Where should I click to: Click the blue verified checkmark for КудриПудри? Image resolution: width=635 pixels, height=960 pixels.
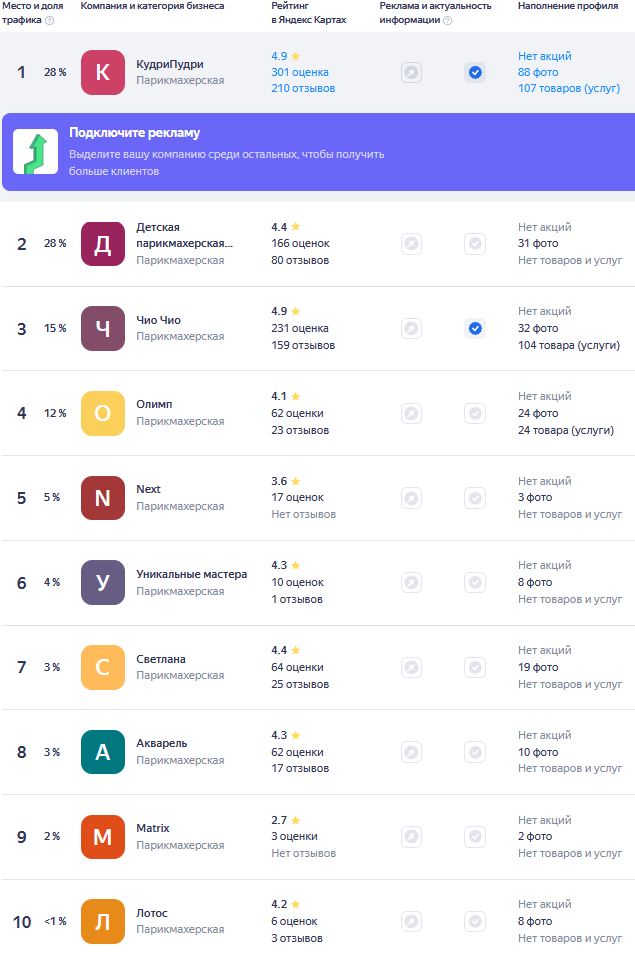coord(475,73)
